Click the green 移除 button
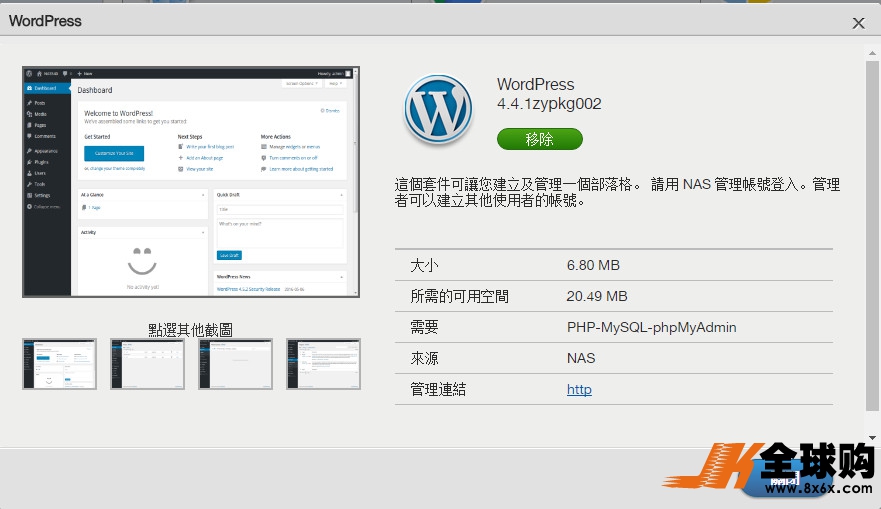This screenshot has height=509, width=881. pos(539,139)
